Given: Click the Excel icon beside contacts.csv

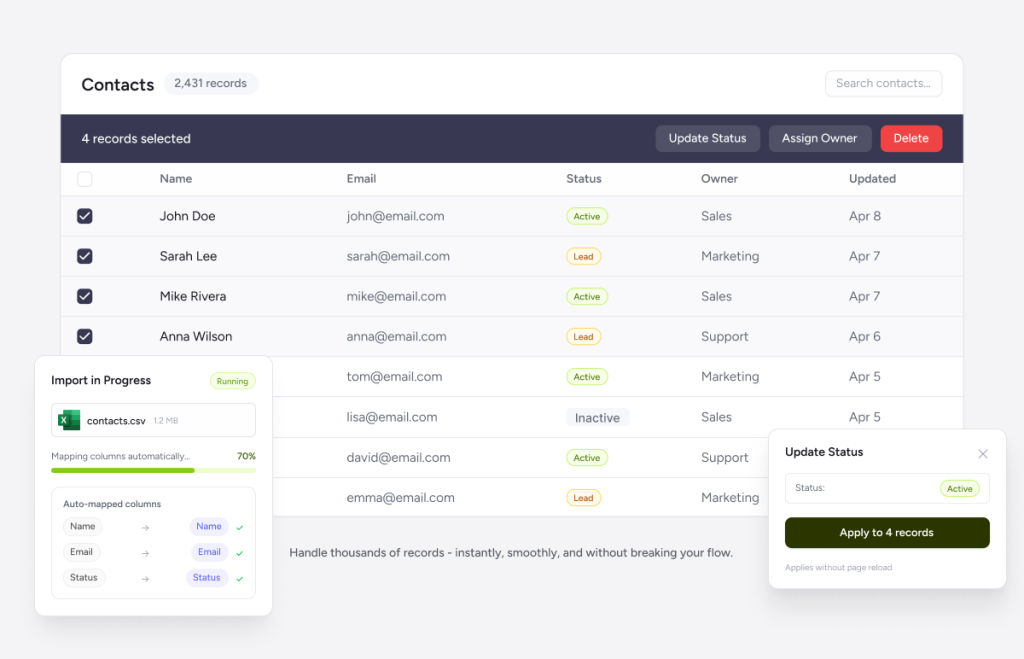Looking at the screenshot, I should click(x=69, y=420).
